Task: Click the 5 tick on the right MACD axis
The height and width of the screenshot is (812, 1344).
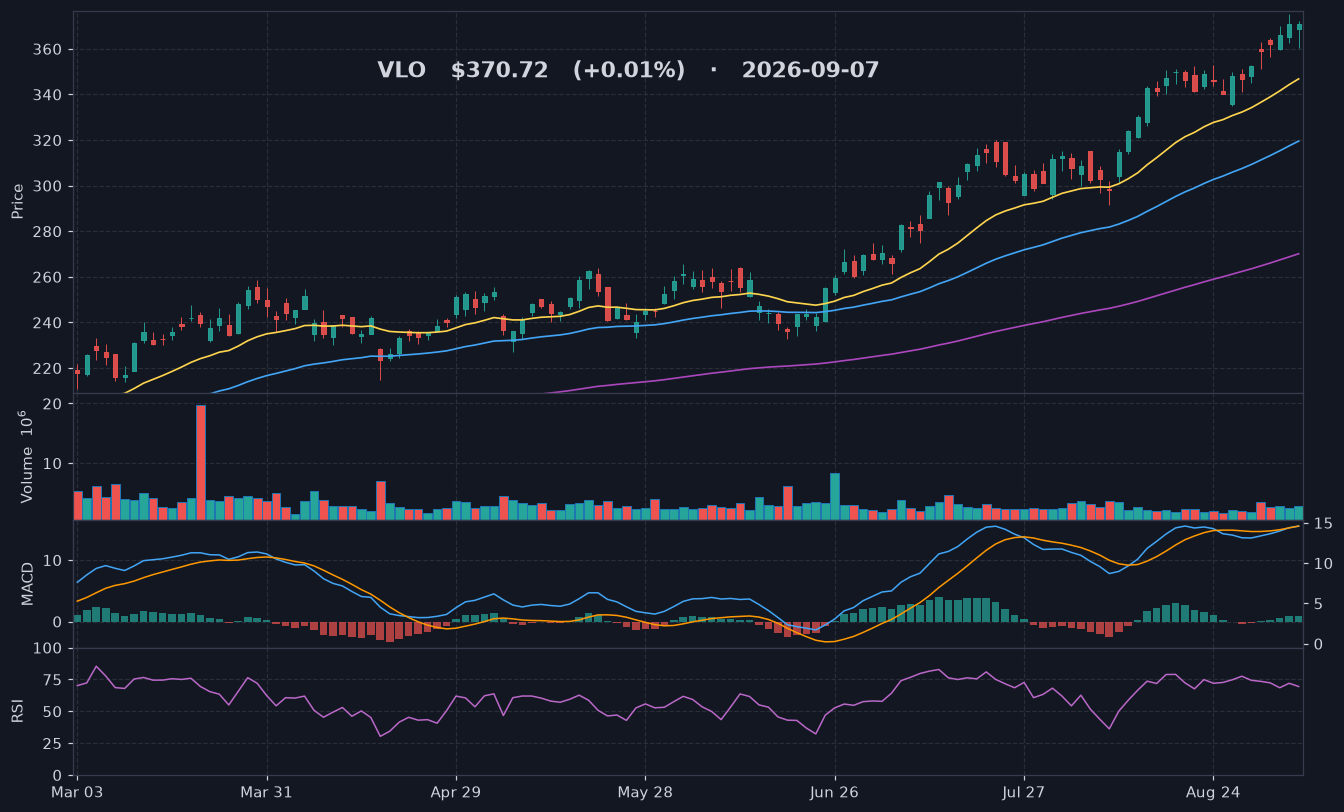Action: (x=1316, y=604)
